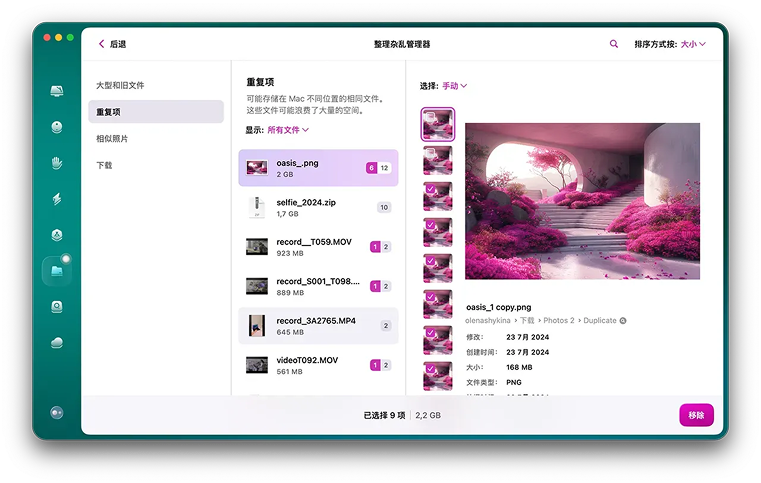Screen dimensions: 761x483
Task: Open Photos 2 in the file path
Action: click(x=559, y=320)
